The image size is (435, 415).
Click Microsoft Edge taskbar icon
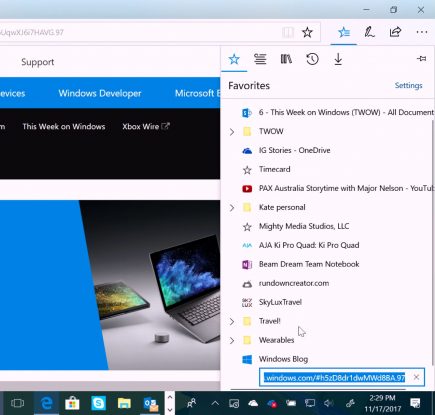point(46,403)
